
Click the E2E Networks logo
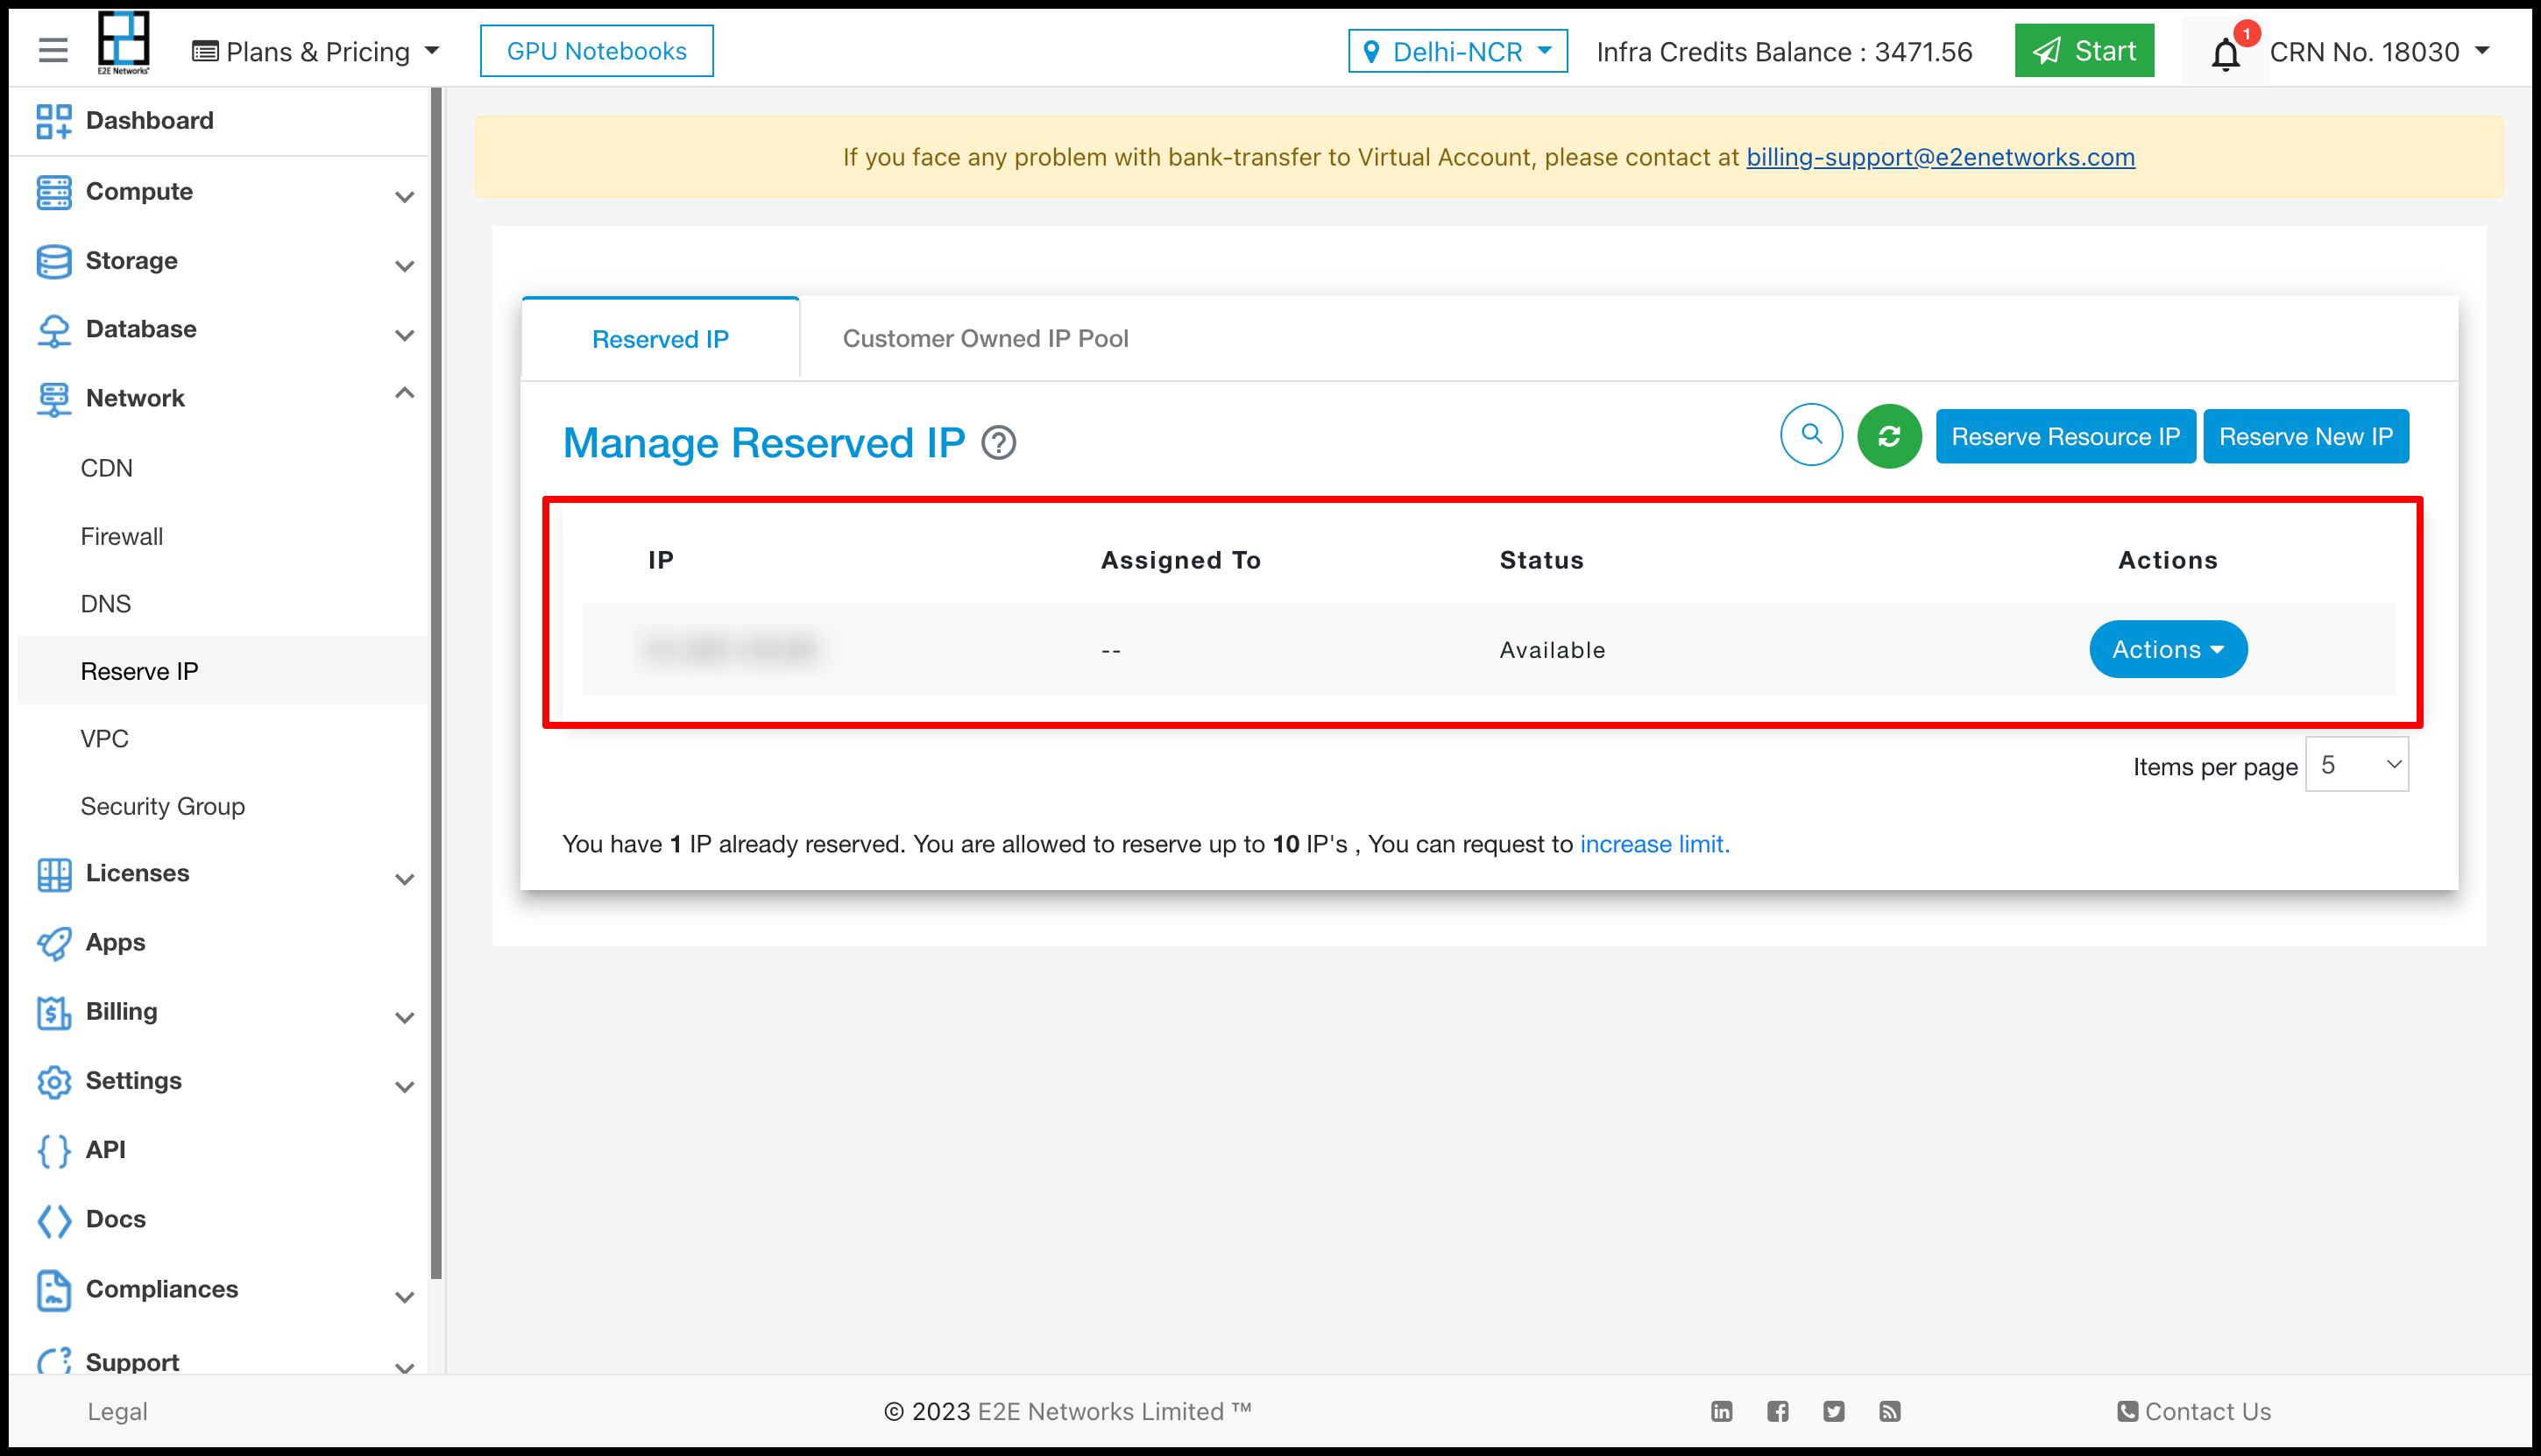pos(123,43)
